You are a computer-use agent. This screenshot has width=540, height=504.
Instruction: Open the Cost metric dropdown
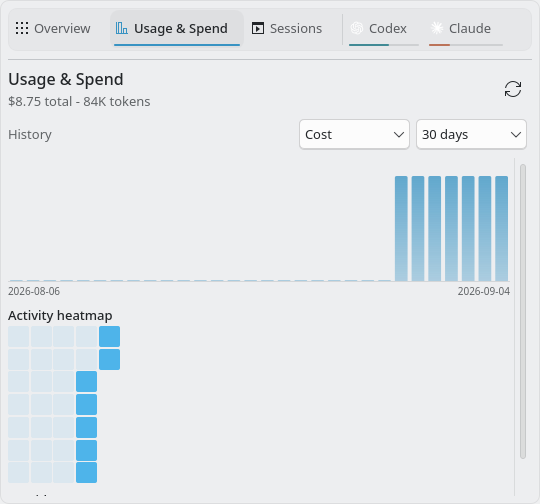pyautogui.click(x=354, y=134)
